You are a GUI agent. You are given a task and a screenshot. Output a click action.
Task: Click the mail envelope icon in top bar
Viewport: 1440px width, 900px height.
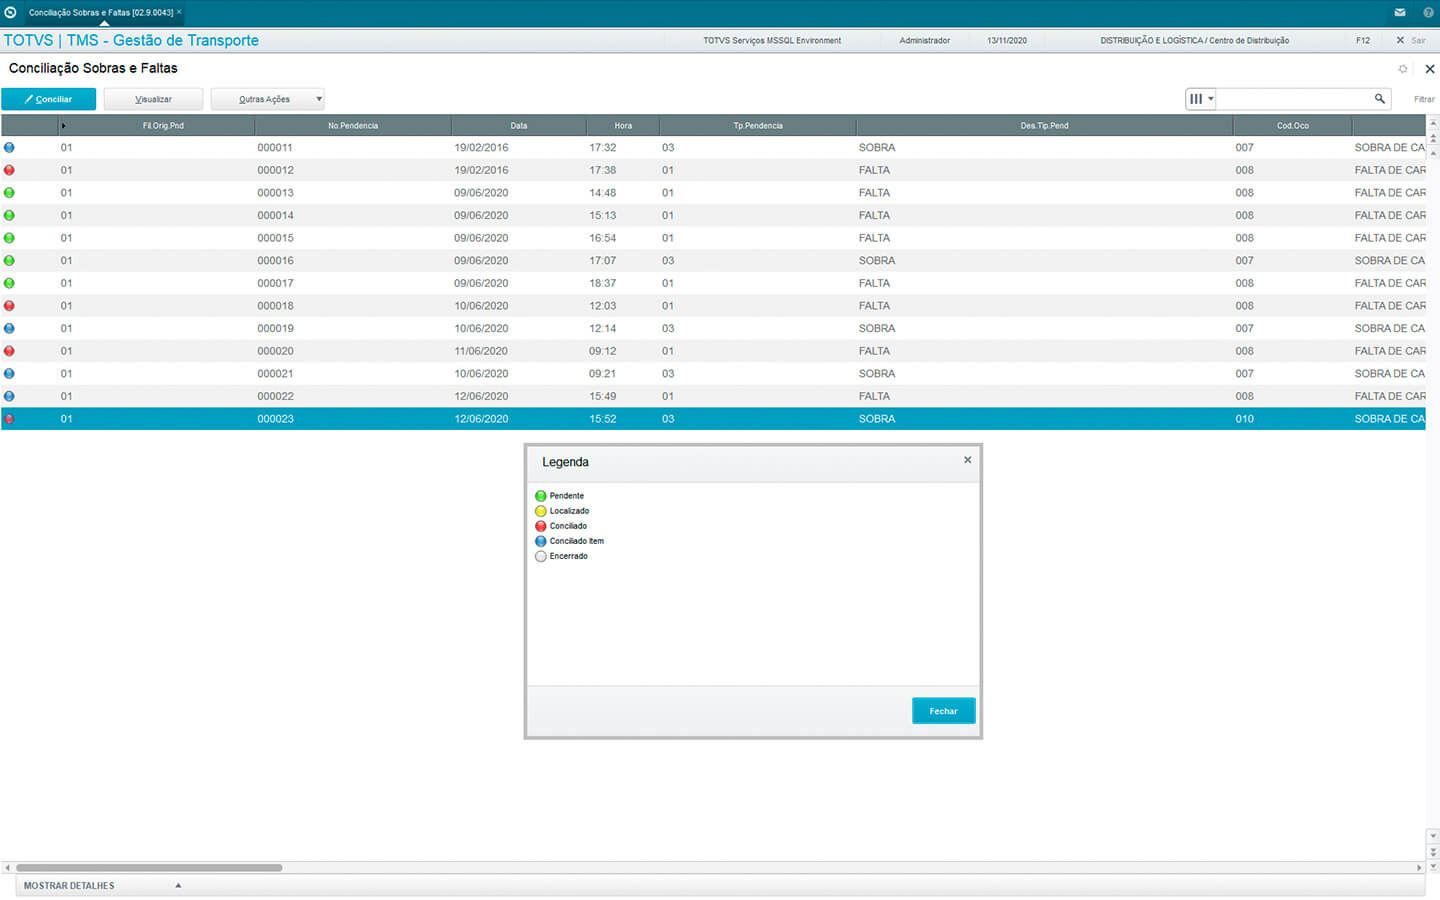tap(1400, 12)
